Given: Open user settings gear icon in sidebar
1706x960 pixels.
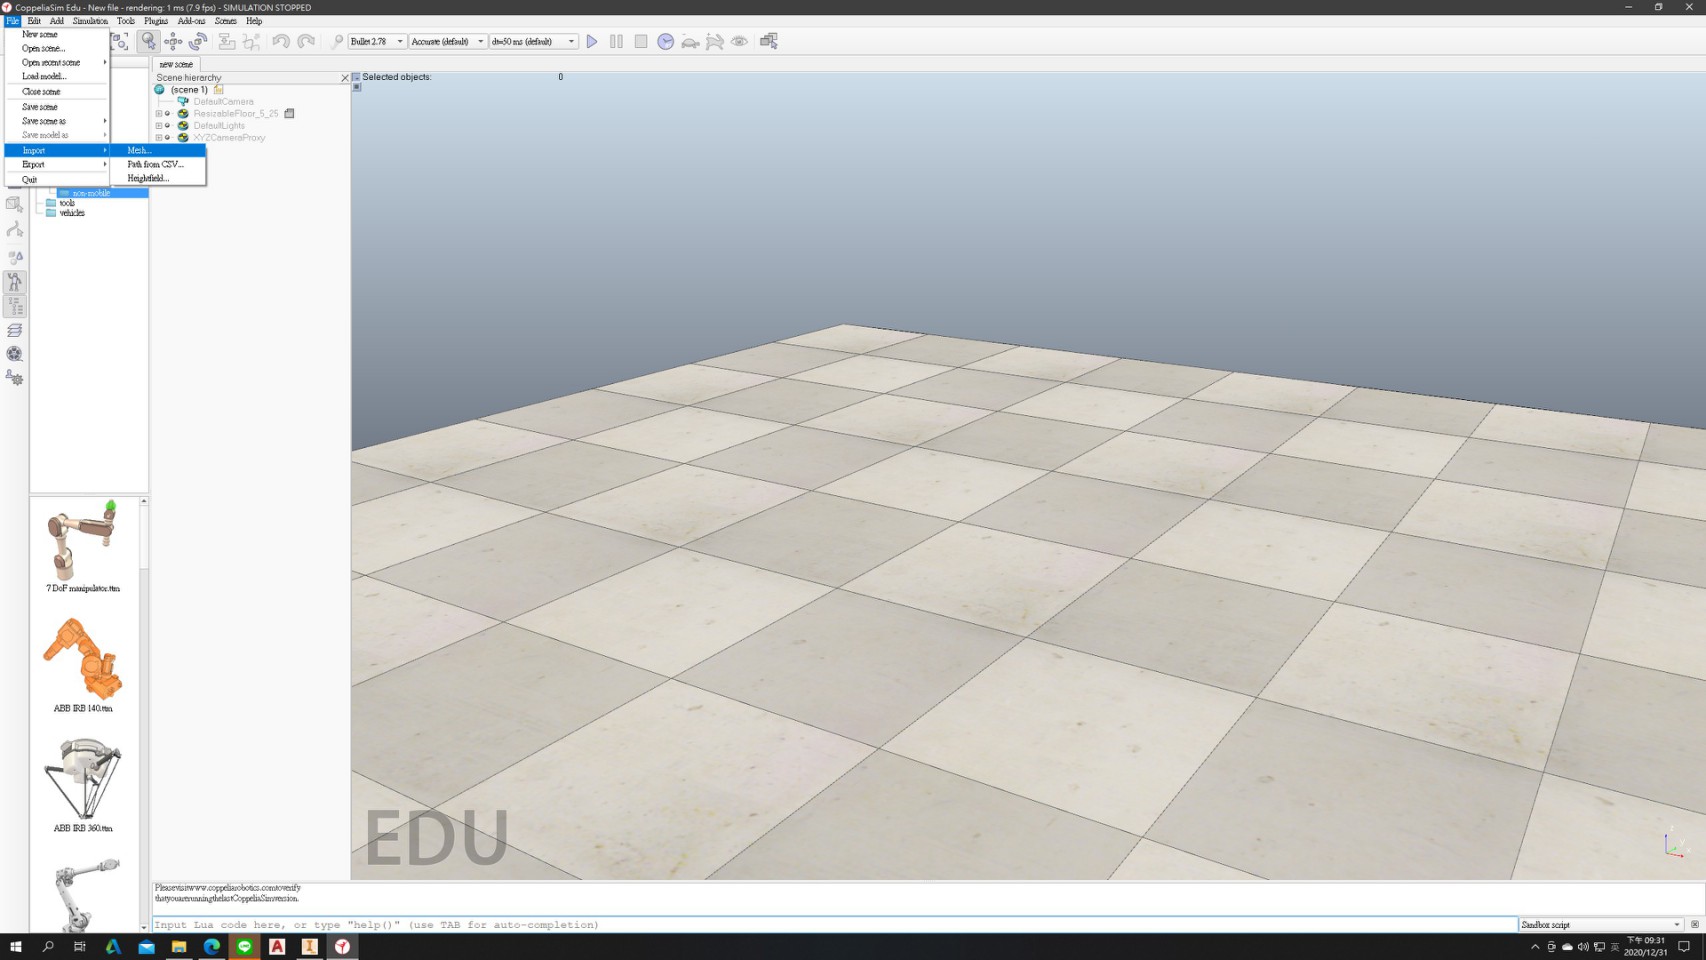Looking at the screenshot, I should [15, 378].
